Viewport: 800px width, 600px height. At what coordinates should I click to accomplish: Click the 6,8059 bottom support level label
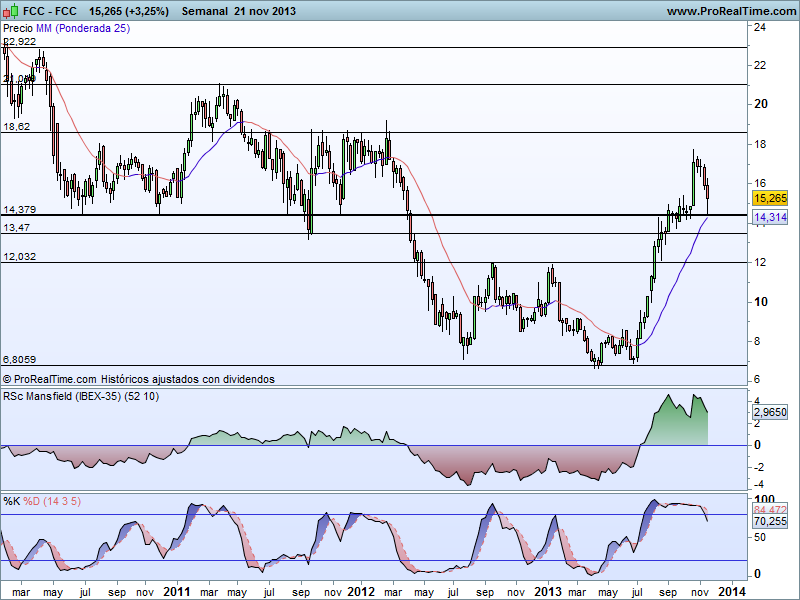point(20,359)
